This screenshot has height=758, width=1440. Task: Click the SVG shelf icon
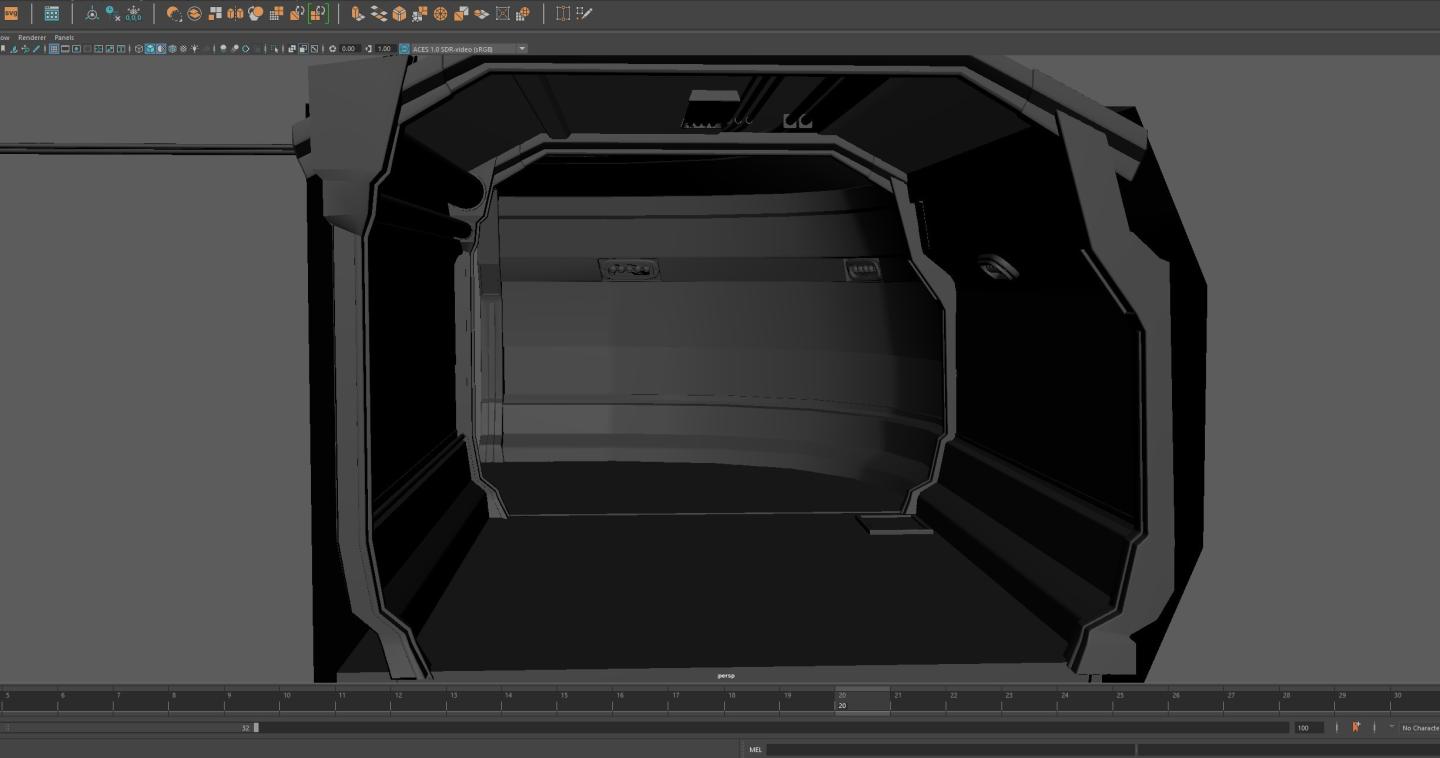11,14
